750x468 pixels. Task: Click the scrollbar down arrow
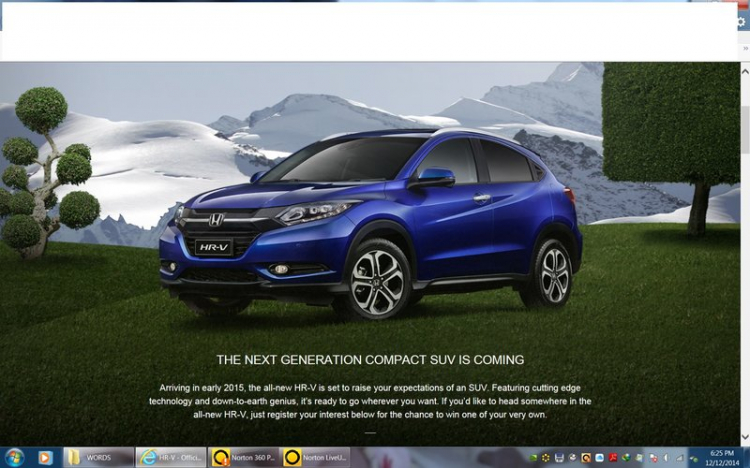pyautogui.click(x=745, y=437)
